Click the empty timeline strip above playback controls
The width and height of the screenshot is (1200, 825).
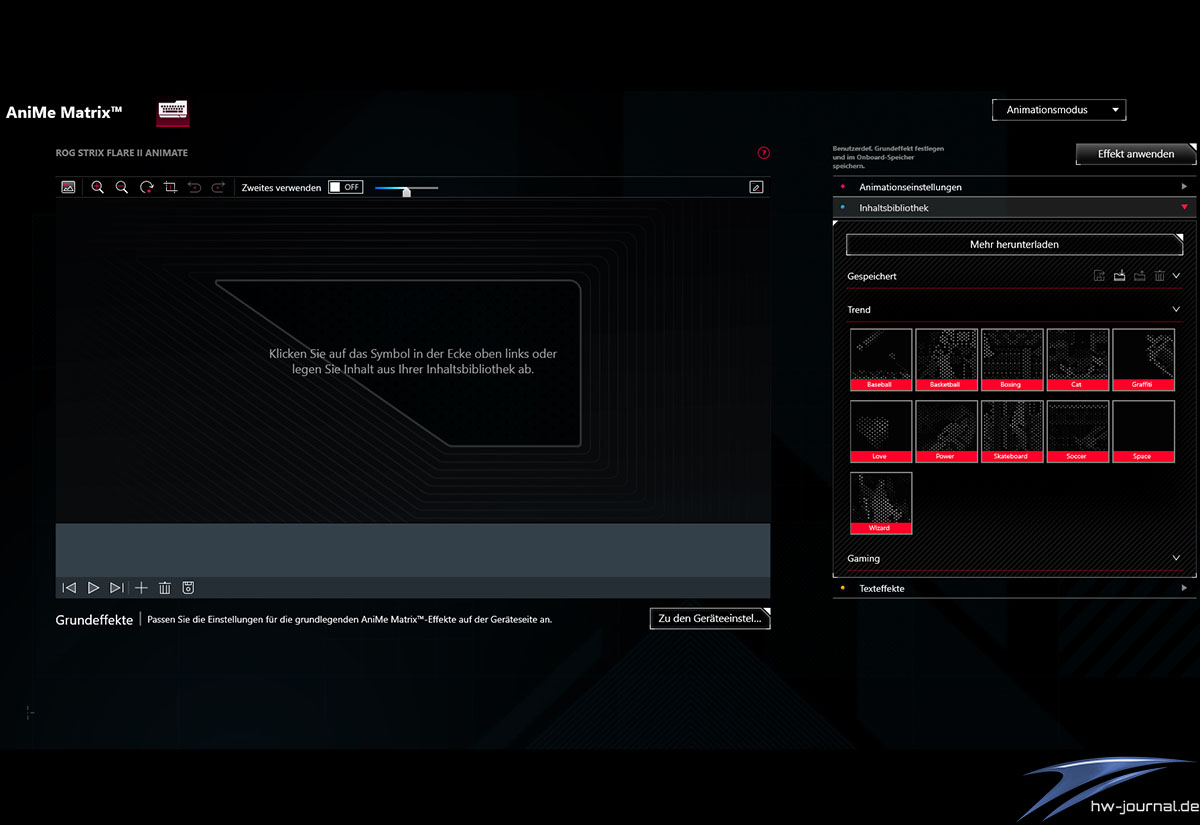[x=413, y=549]
